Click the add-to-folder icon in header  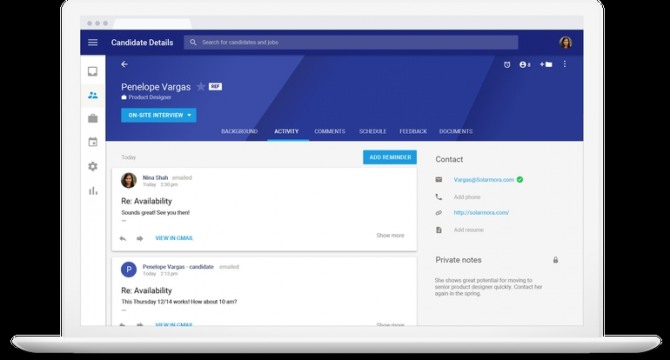(x=546, y=64)
